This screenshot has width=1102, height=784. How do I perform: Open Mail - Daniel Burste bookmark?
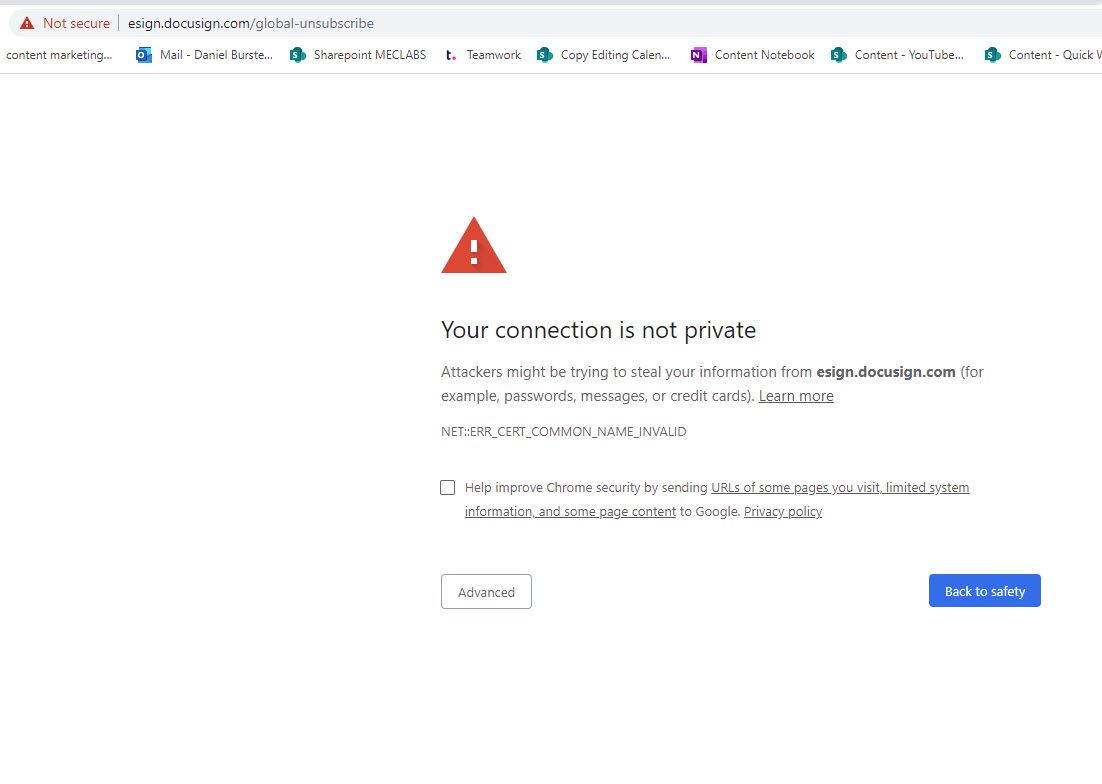click(216, 55)
